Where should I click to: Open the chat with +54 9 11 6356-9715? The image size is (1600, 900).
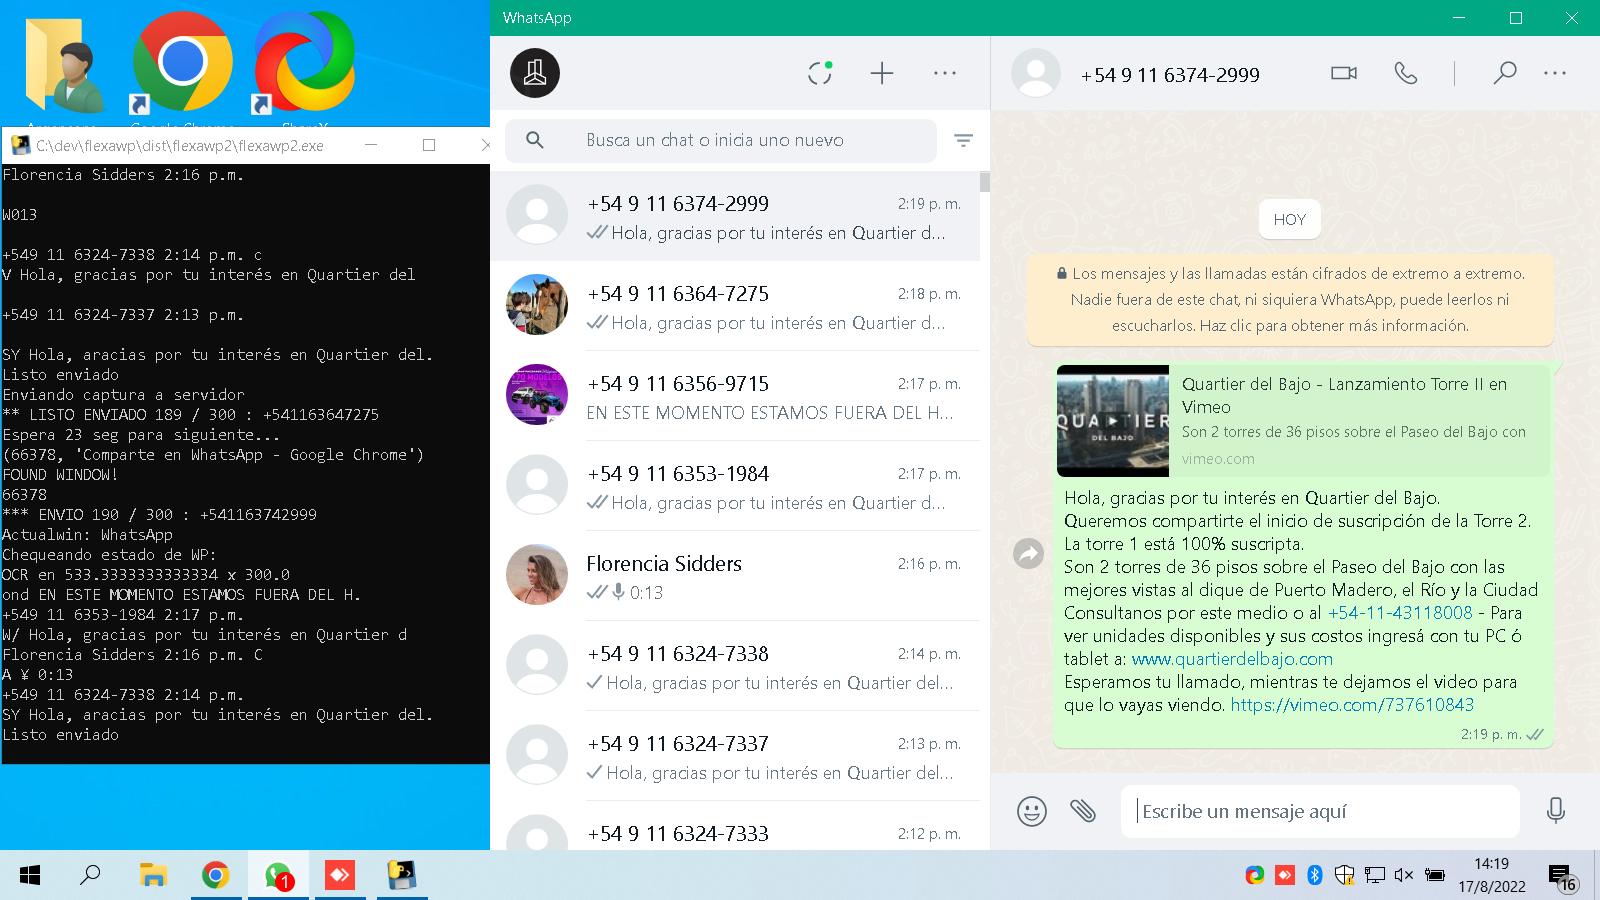735,396
